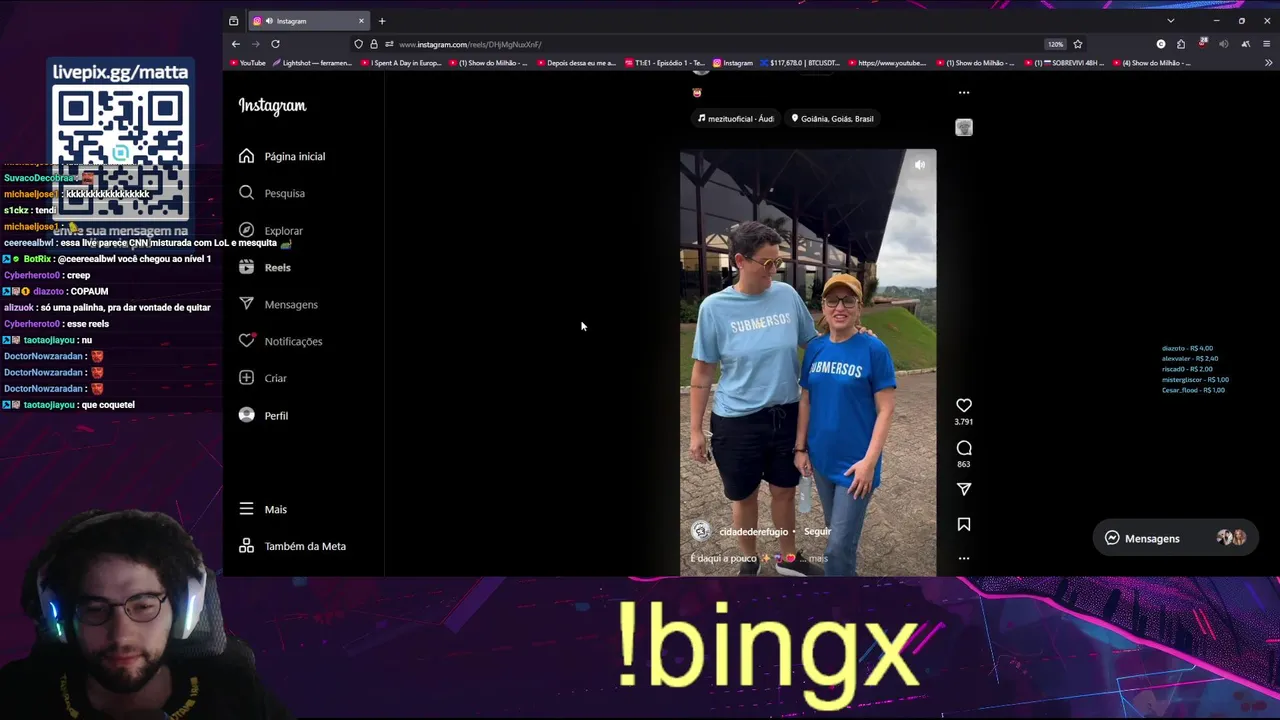Click the round extension icon left of puzzle
This screenshot has width=1280, height=720.
[x=1161, y=44]
